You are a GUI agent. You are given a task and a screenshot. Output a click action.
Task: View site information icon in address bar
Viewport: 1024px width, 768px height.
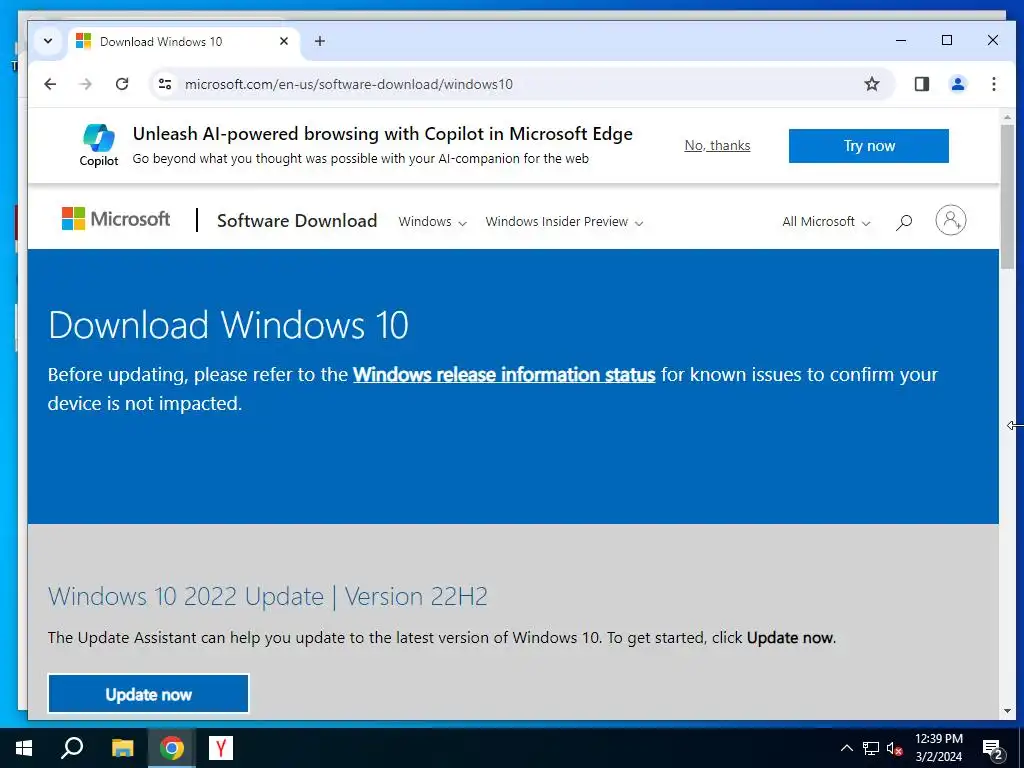pos(165,84)
